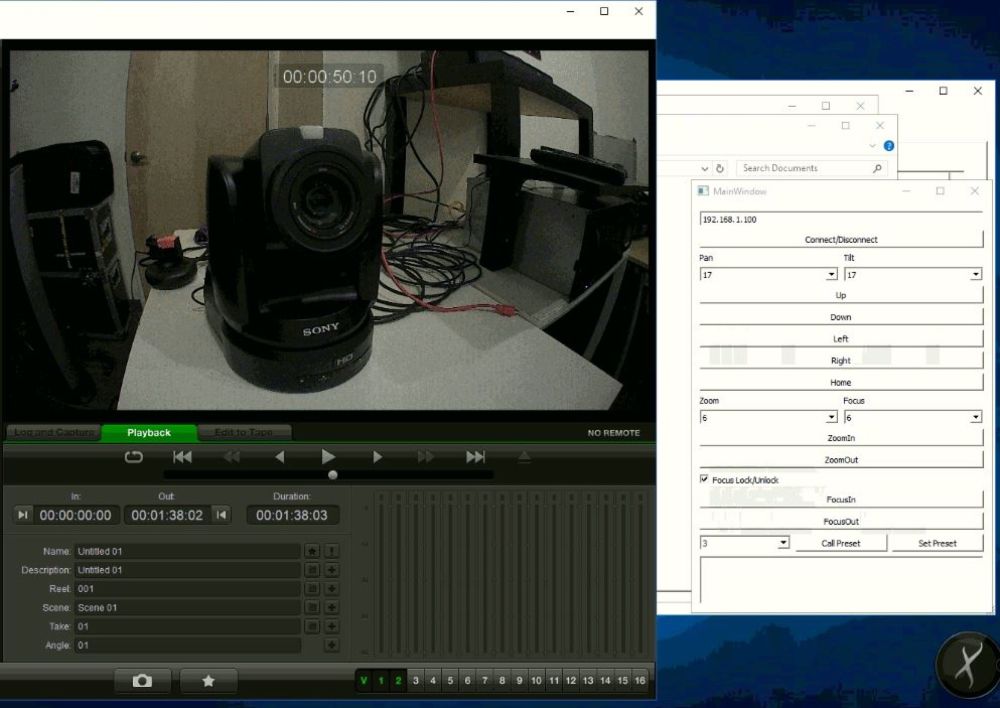Open the Tilt speed dropdown
This screenshot has height=708, width=1000.
[x=976, y=274]
